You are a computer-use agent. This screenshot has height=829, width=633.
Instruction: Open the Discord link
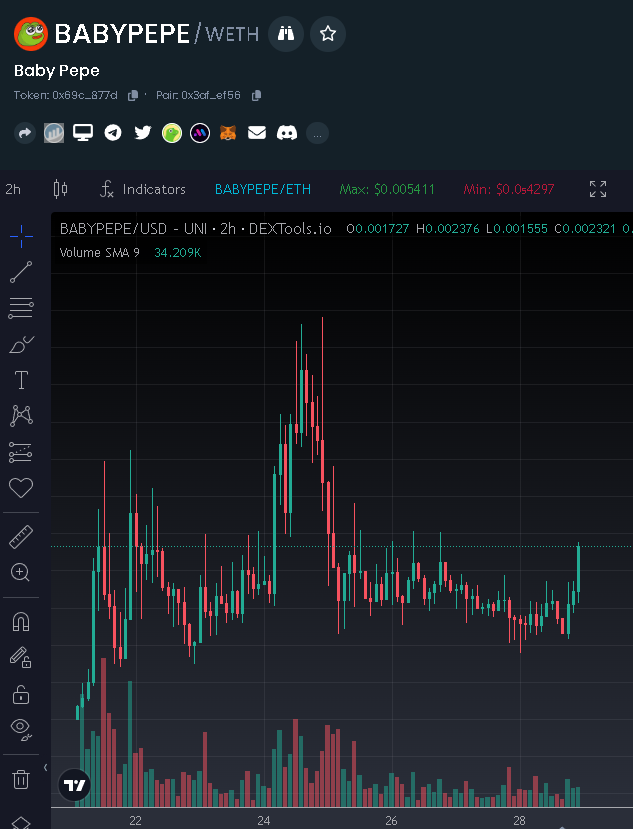(287, 133)
